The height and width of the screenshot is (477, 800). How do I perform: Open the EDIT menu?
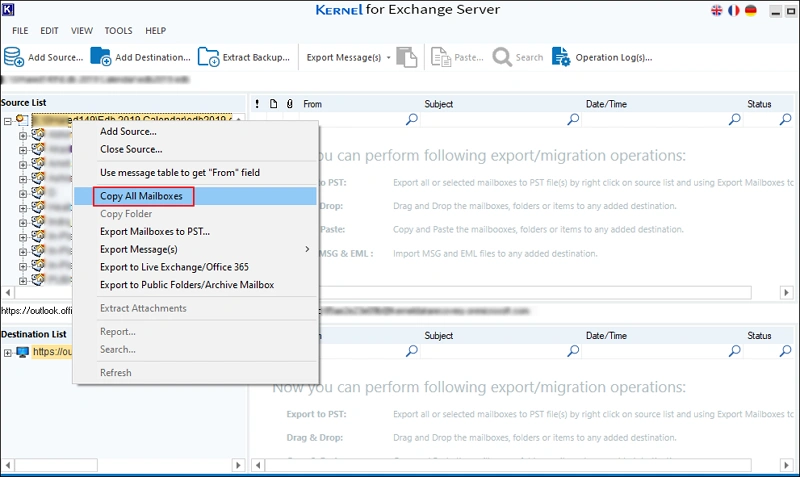point(49,31)
